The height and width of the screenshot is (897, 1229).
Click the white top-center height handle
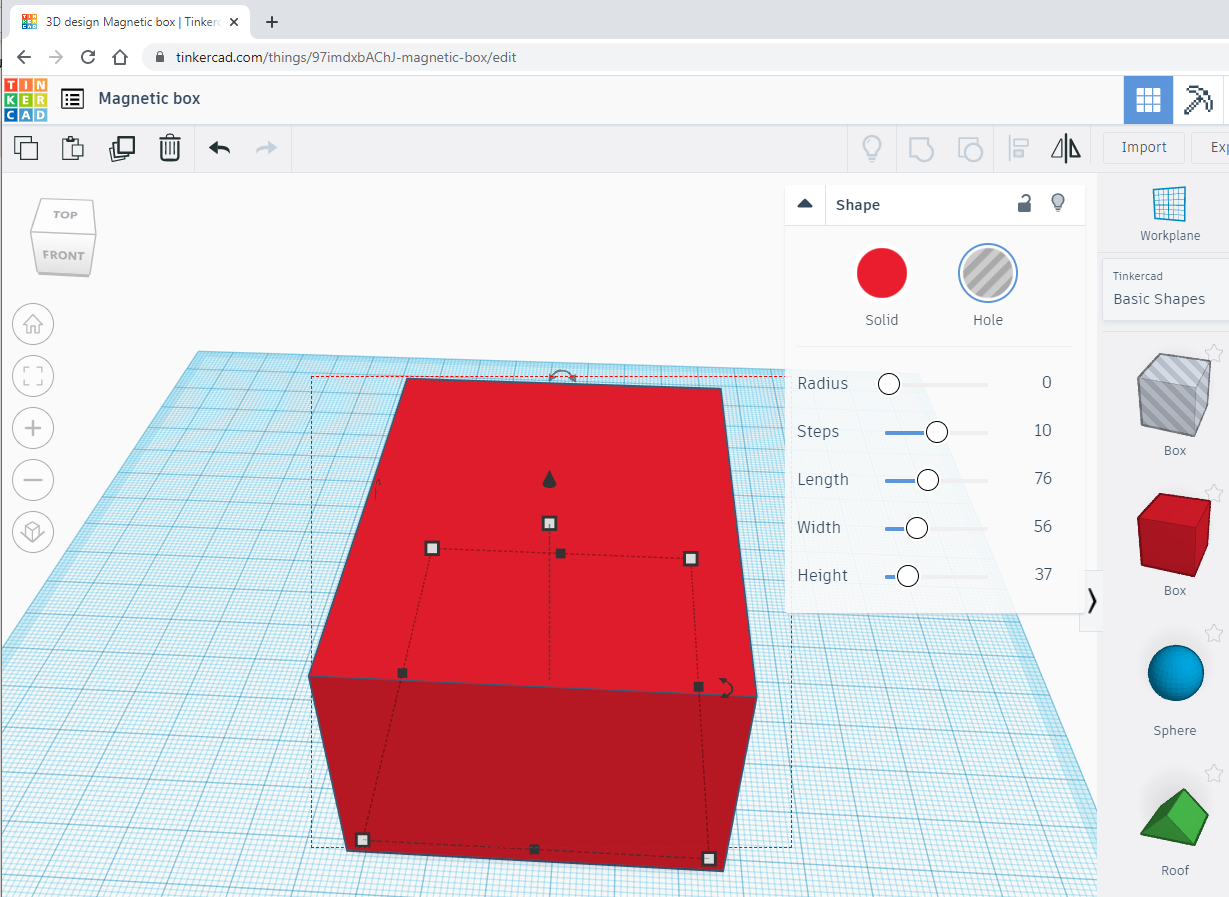tap(549, 523)
